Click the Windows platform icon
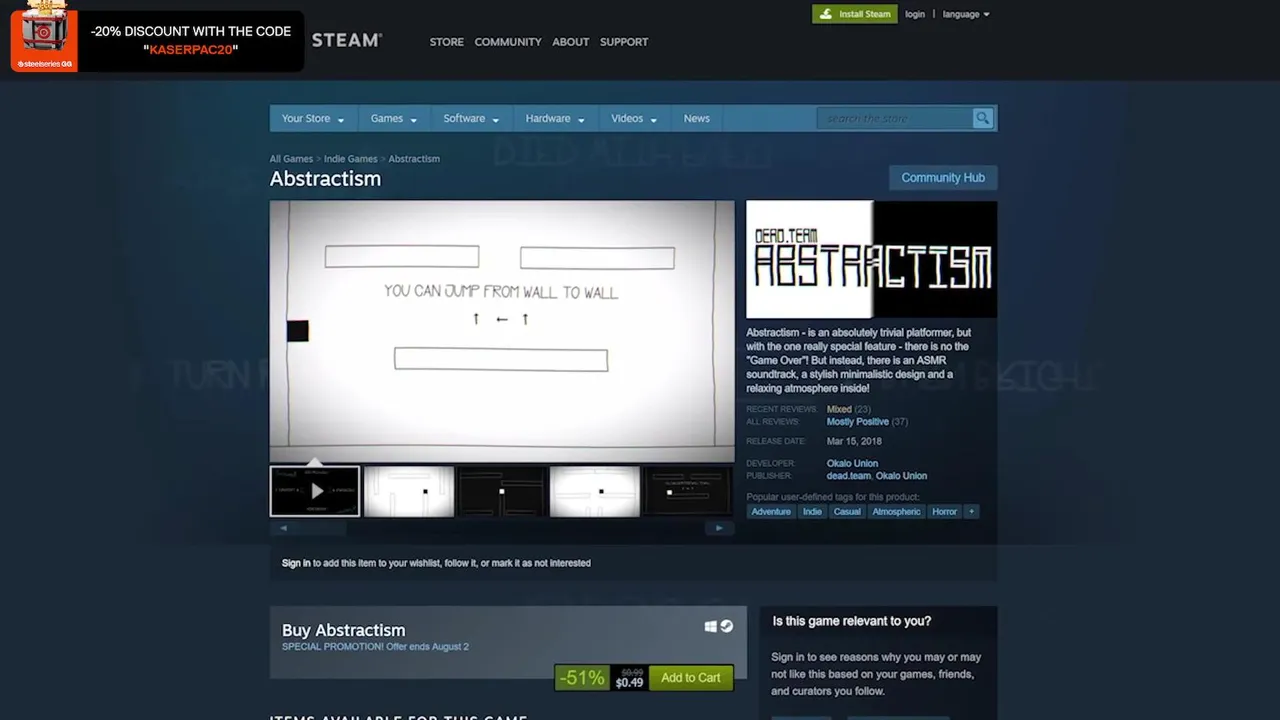 click(x=710, y=627)
